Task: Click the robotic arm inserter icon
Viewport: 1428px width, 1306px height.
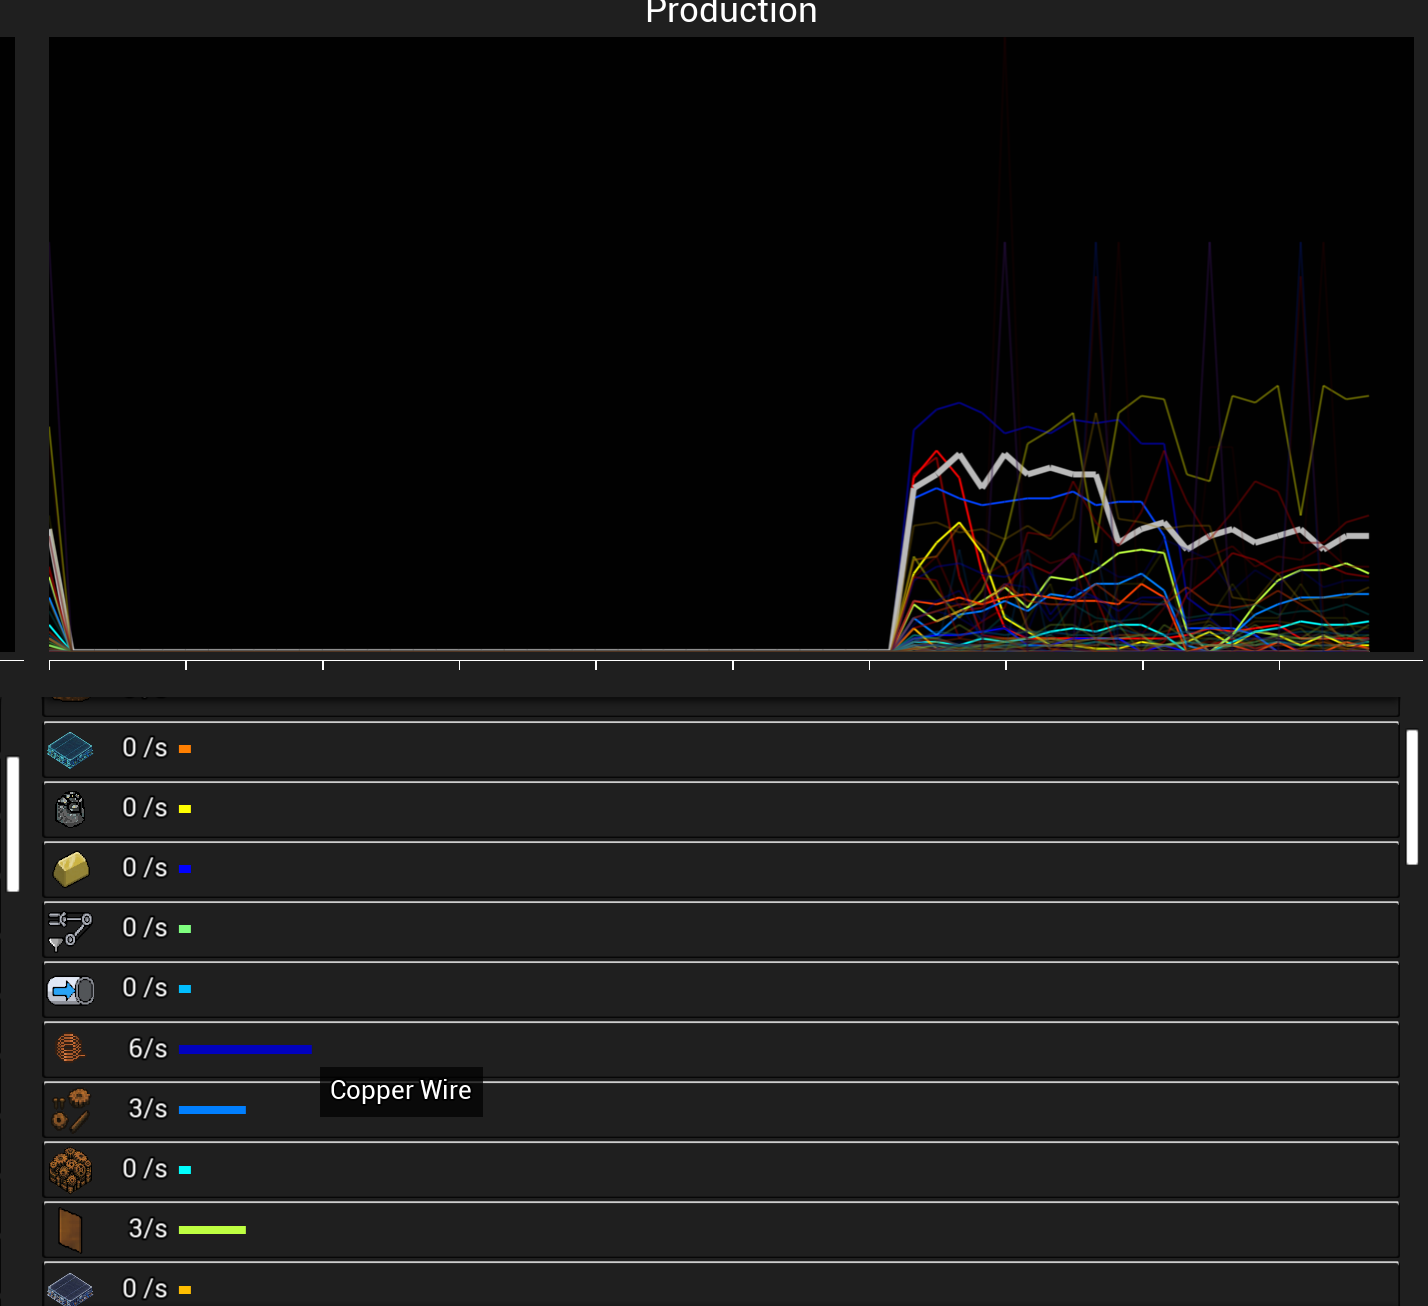Action: 70,929
